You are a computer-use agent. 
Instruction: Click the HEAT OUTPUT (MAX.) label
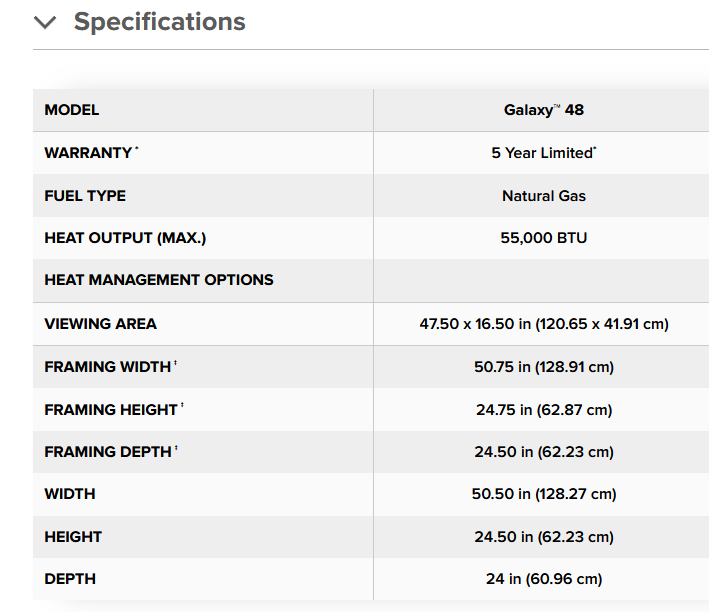(125, 237)
